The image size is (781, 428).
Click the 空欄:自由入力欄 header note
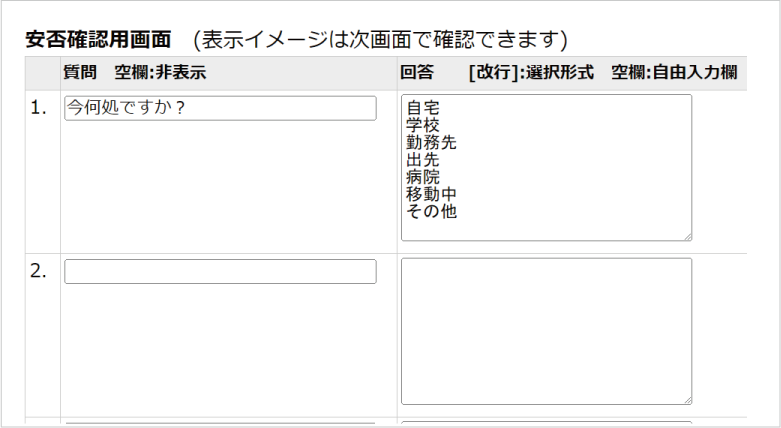click(674, 73)
